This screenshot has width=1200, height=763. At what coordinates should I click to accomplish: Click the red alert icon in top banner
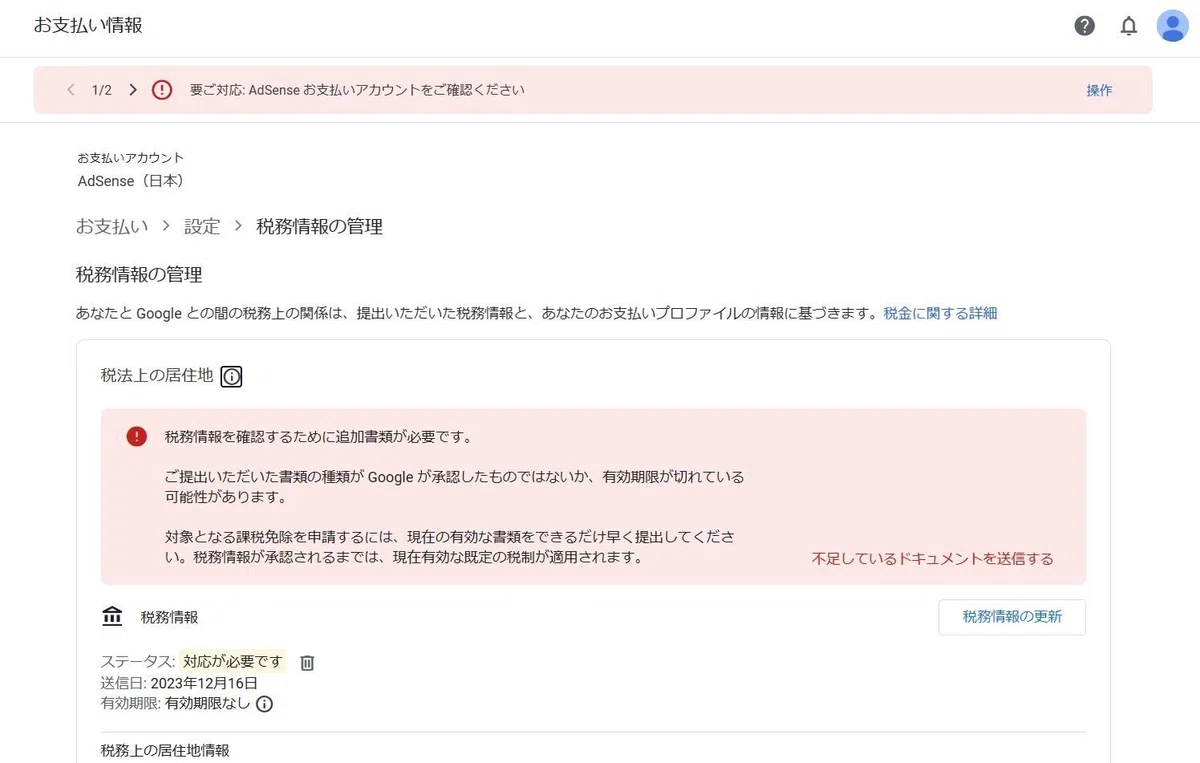pos(162,90)
